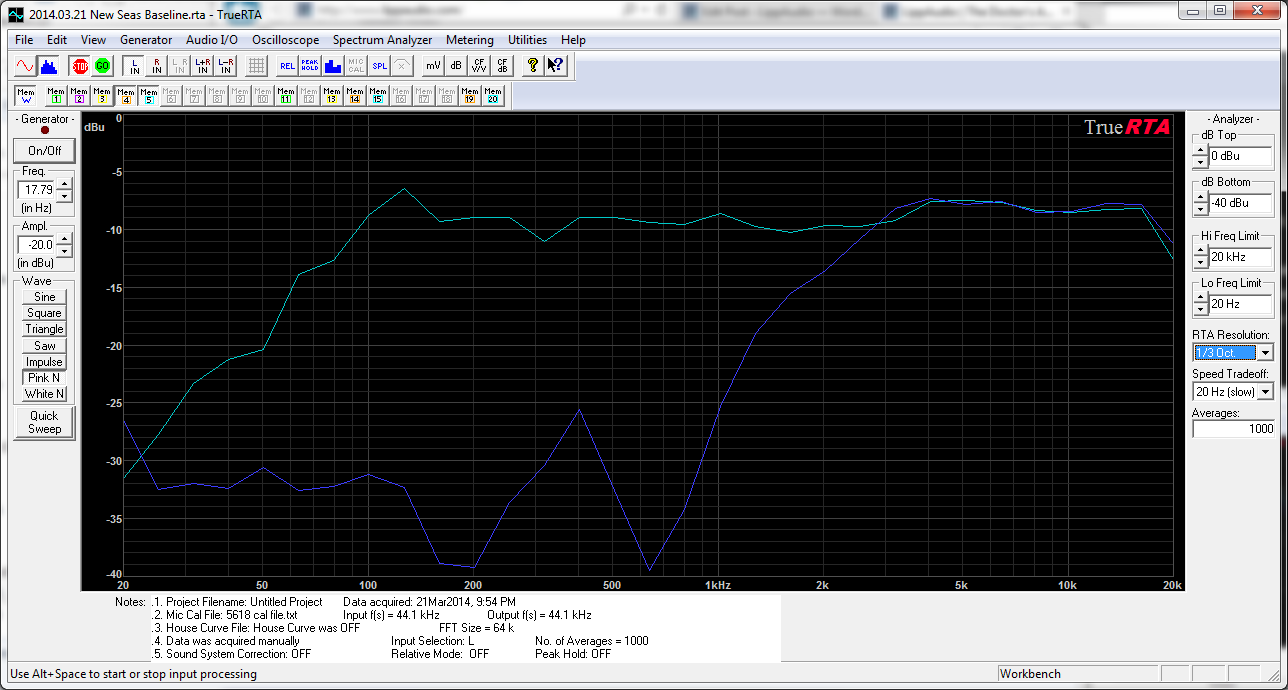Open the Utilities menu
Screen dimensions: 1288x690
click(x=528, y=40)
